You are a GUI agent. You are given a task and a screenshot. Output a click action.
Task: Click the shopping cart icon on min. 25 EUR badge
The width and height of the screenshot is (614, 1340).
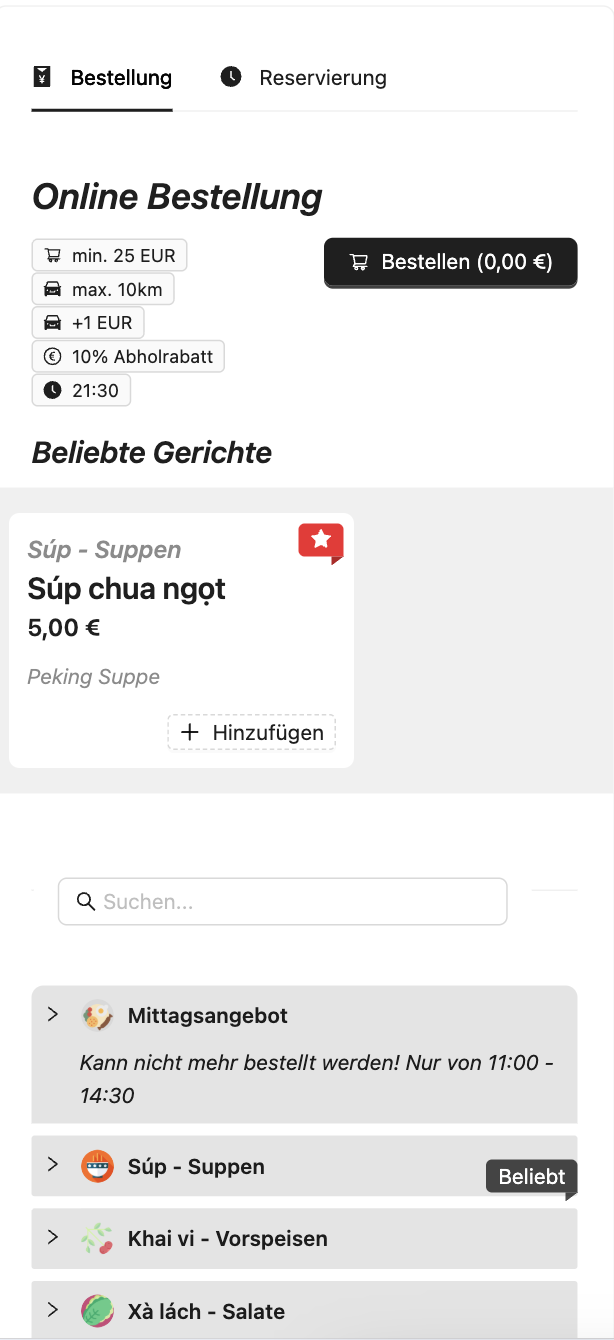[57, 255]
